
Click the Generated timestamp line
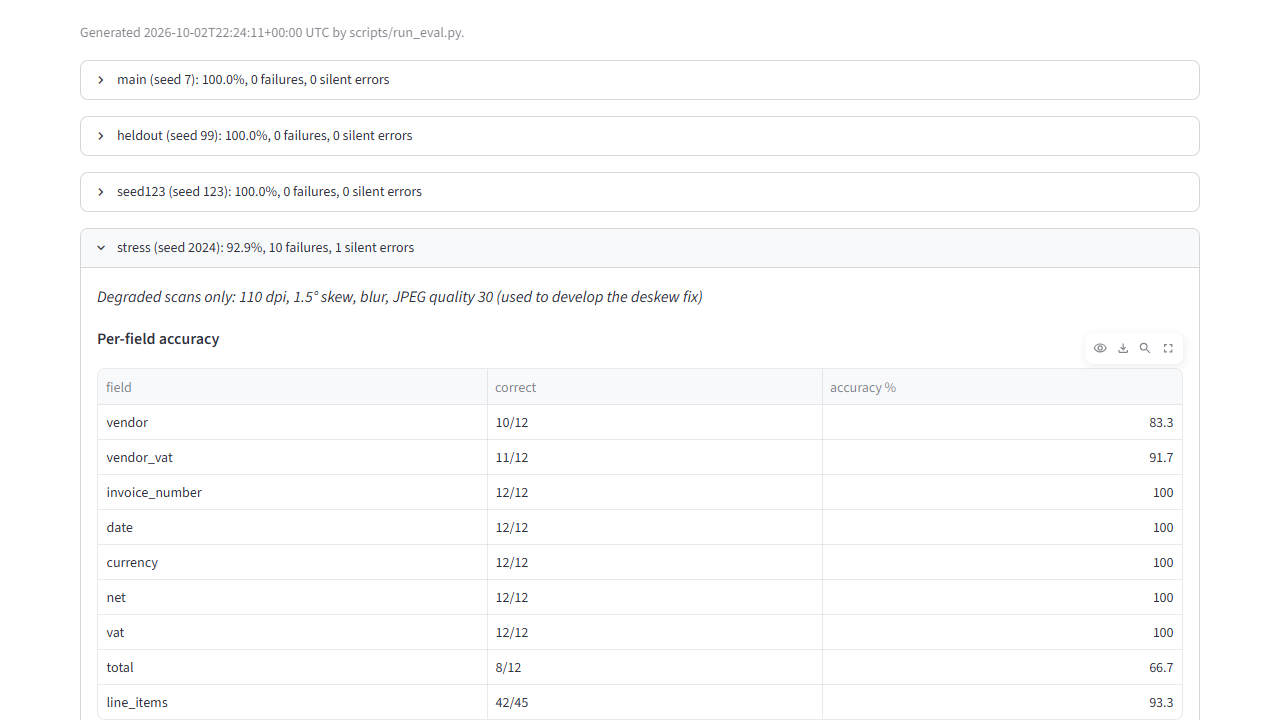272,32
